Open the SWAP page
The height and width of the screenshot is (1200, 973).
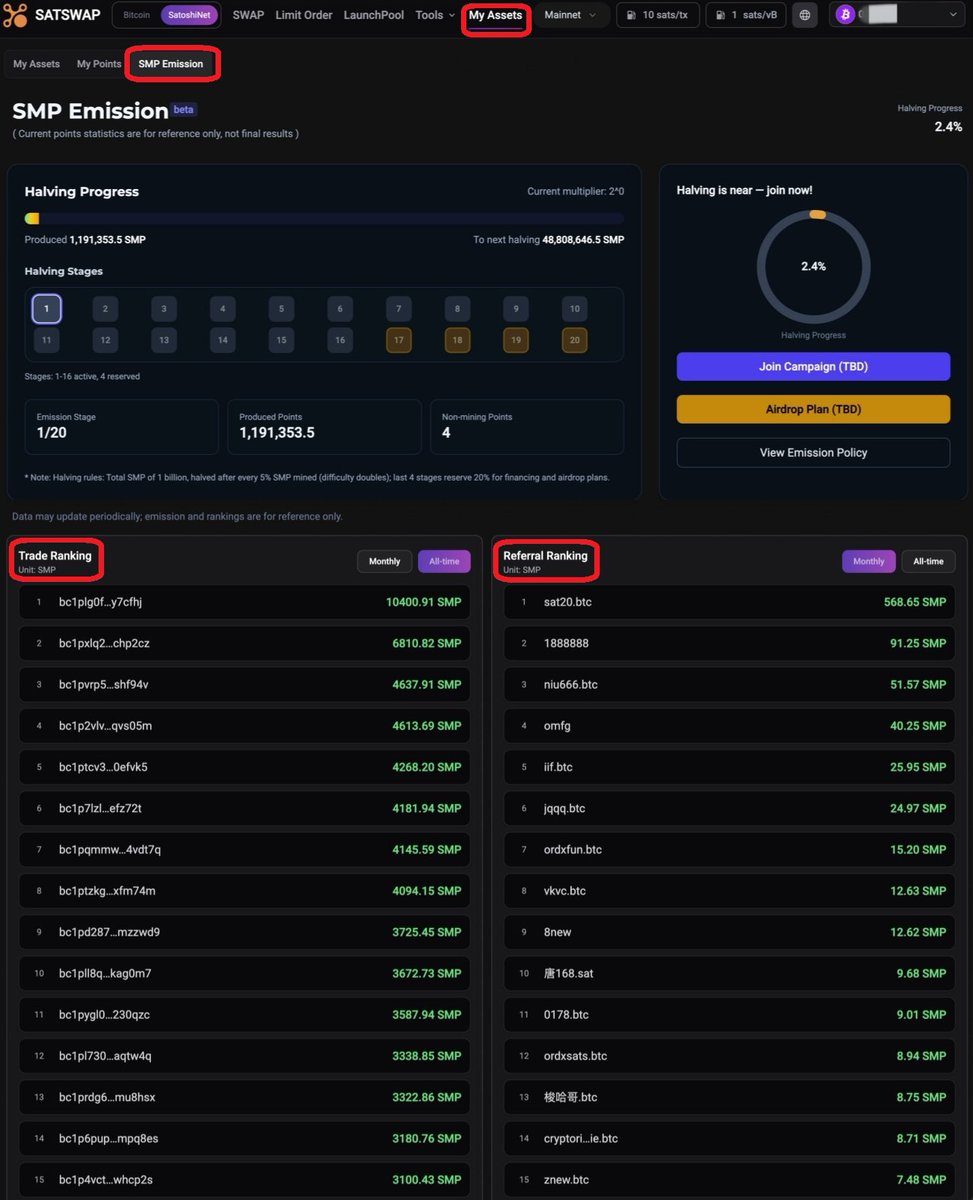[248, 15]
